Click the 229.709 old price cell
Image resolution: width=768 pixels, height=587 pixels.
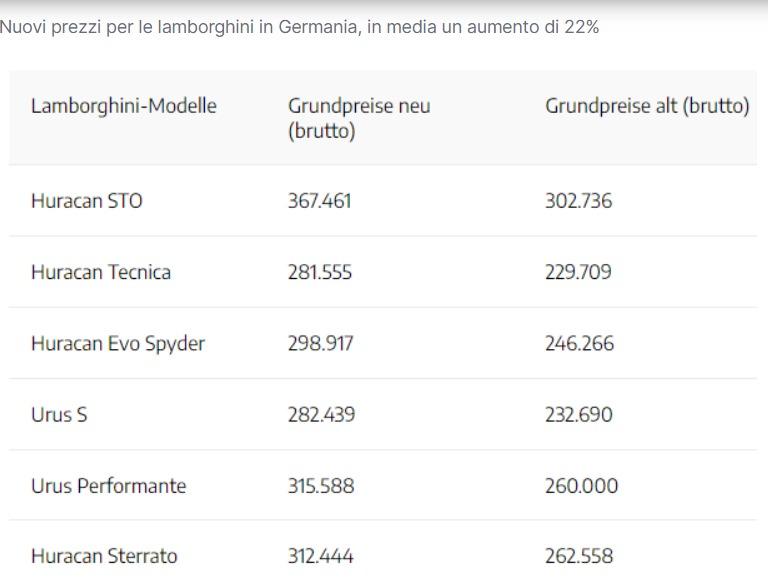click(578, 272)
